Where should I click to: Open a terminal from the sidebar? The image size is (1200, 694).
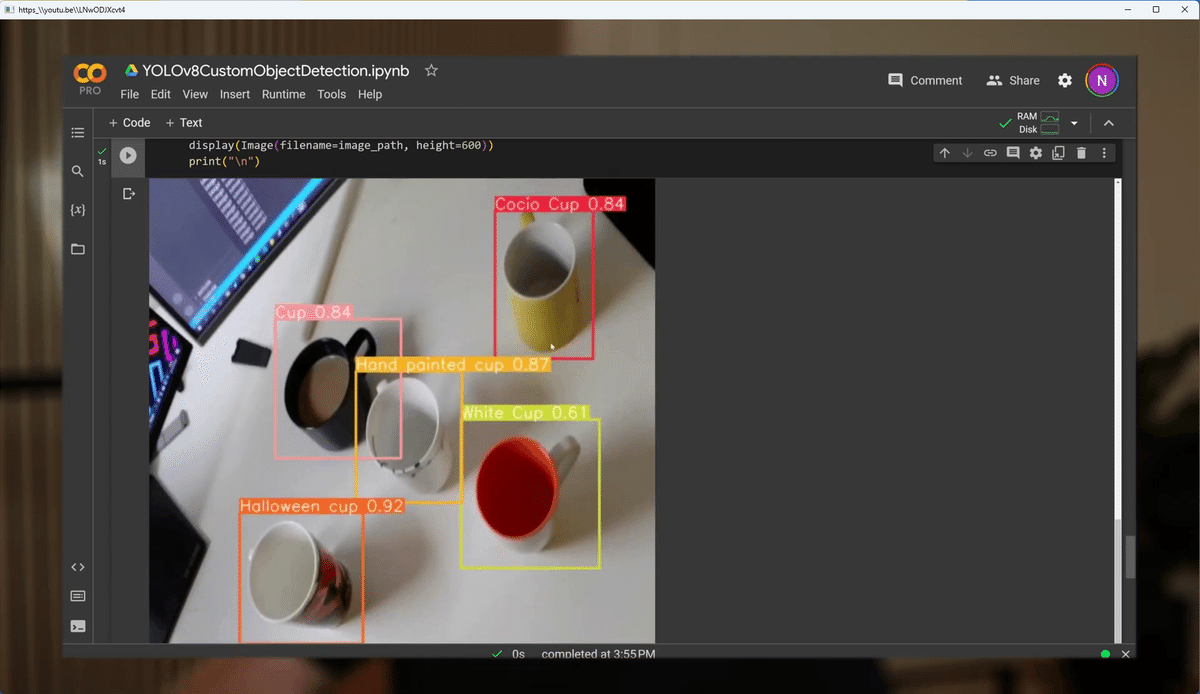tap(77, 625)
